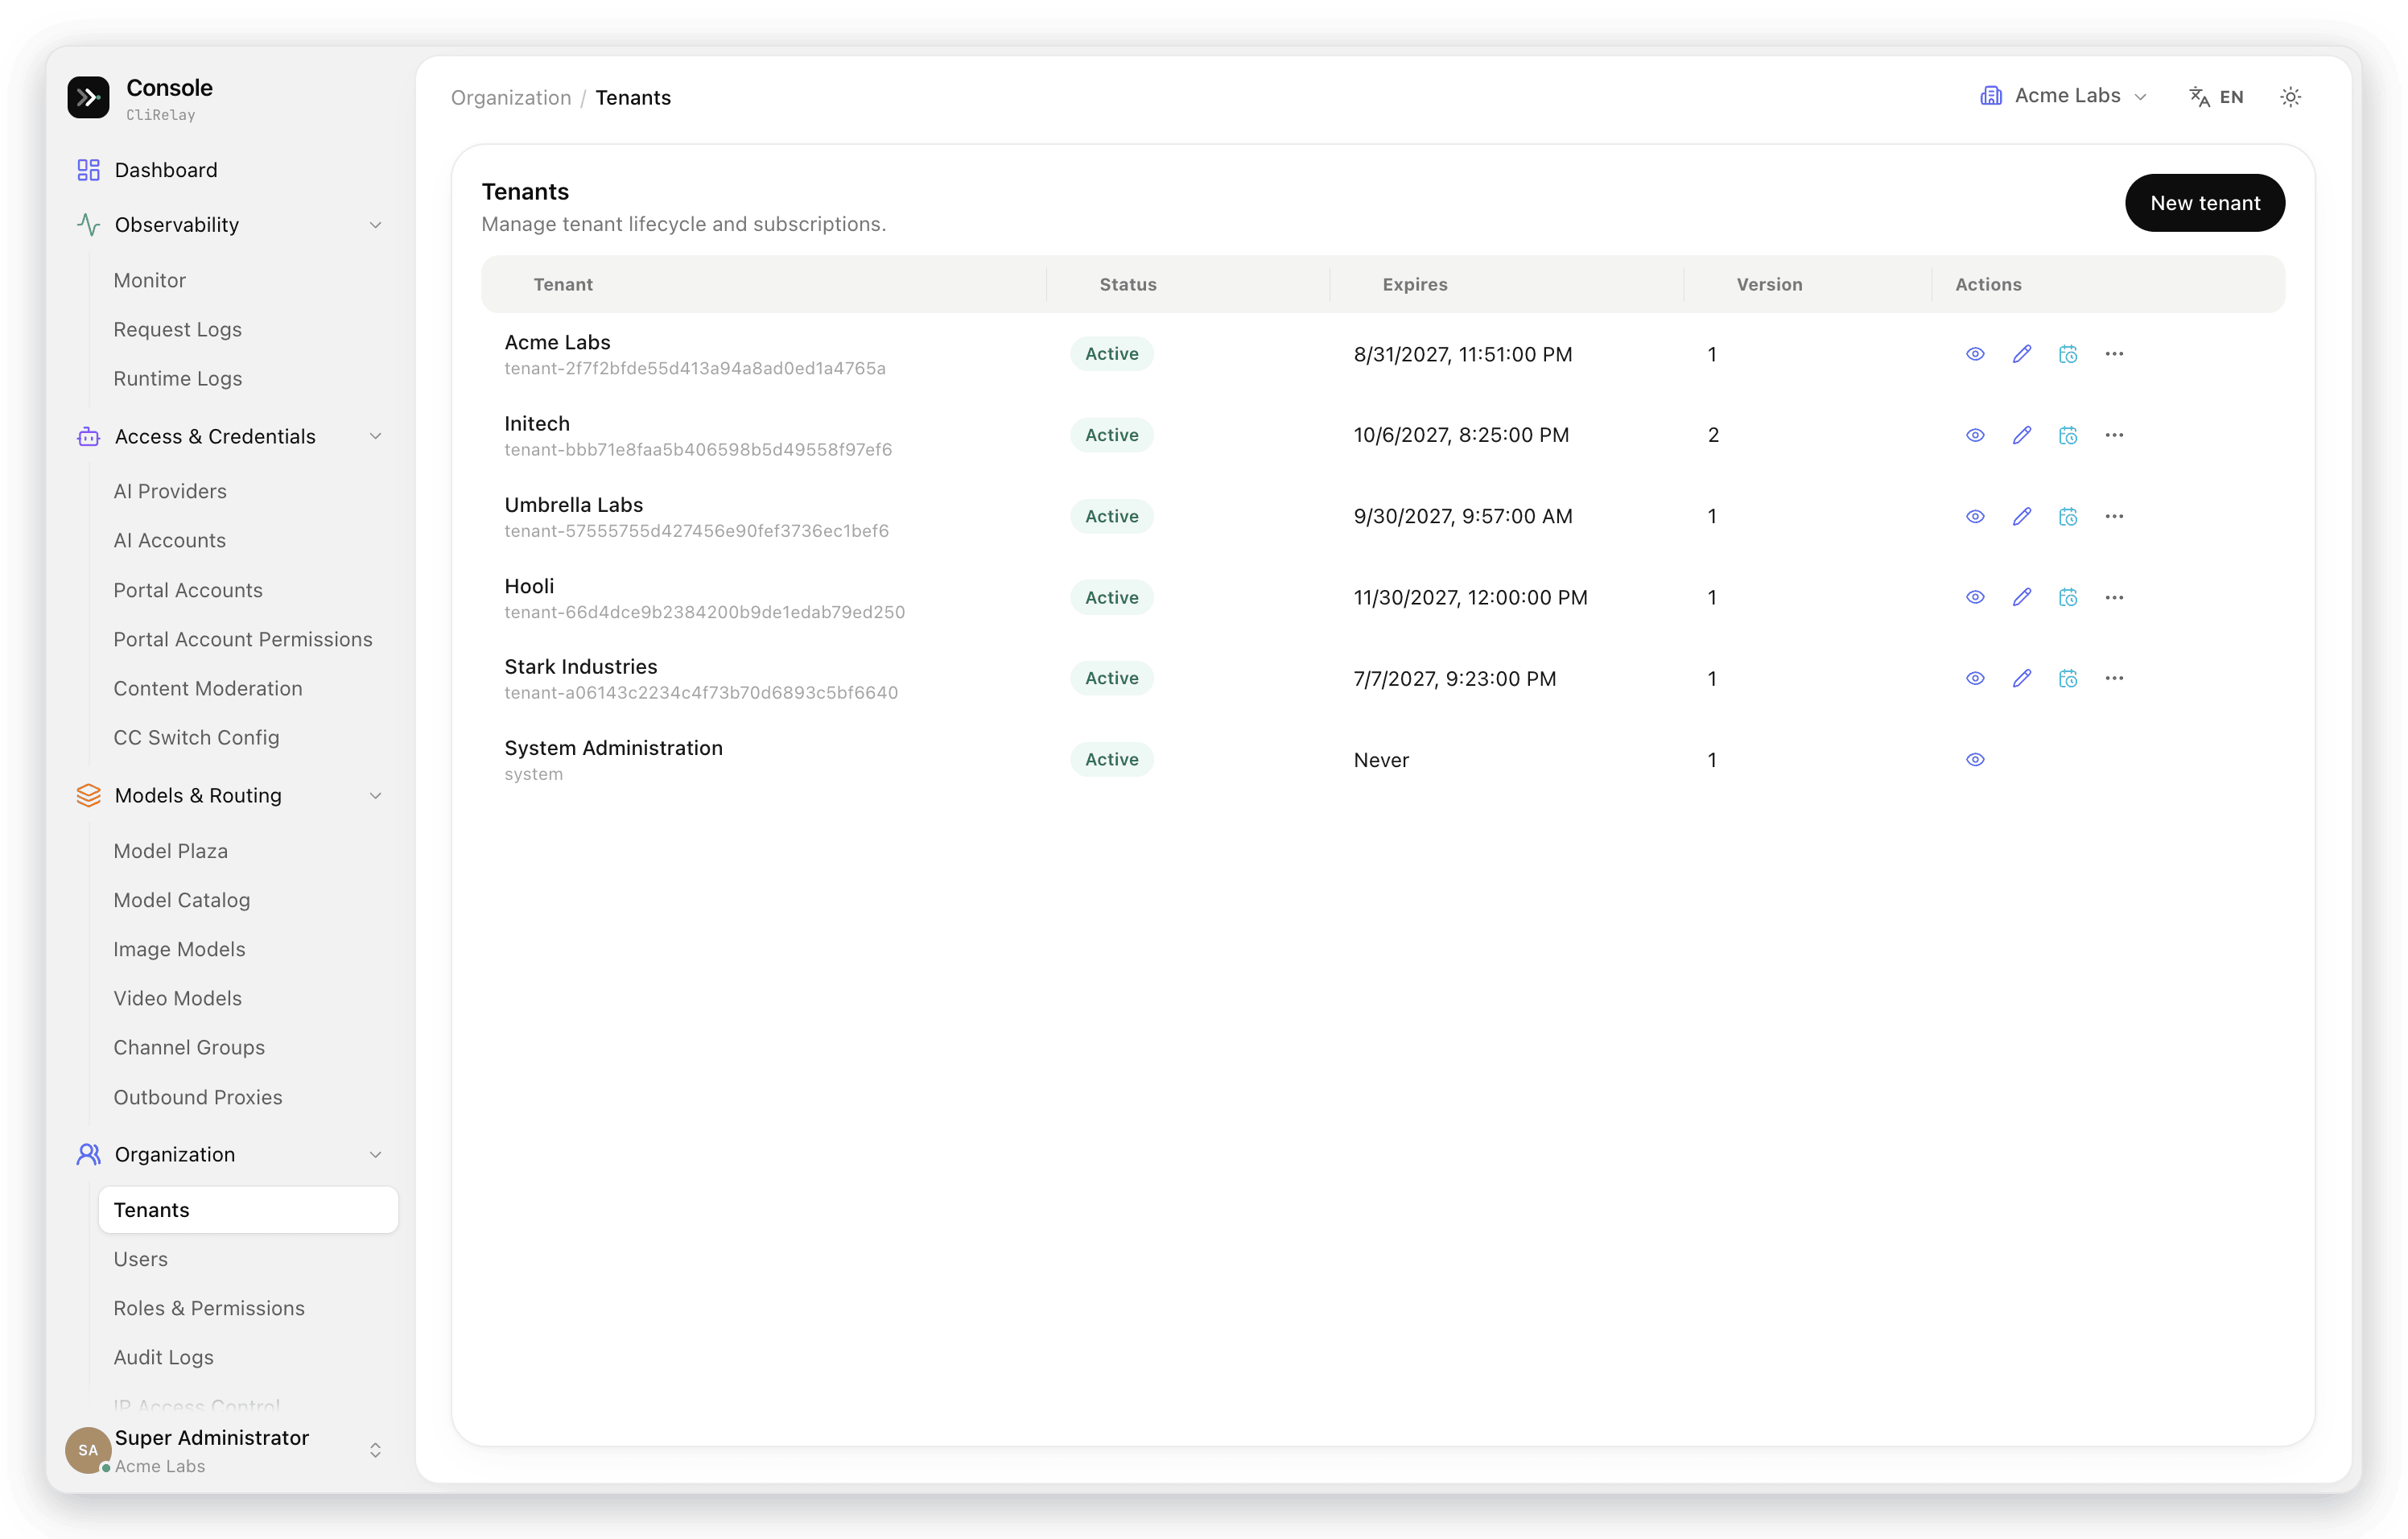View Initech tenant with the eye icon
This screenshot has width=2408, height=1539.
click(1975, 435)
